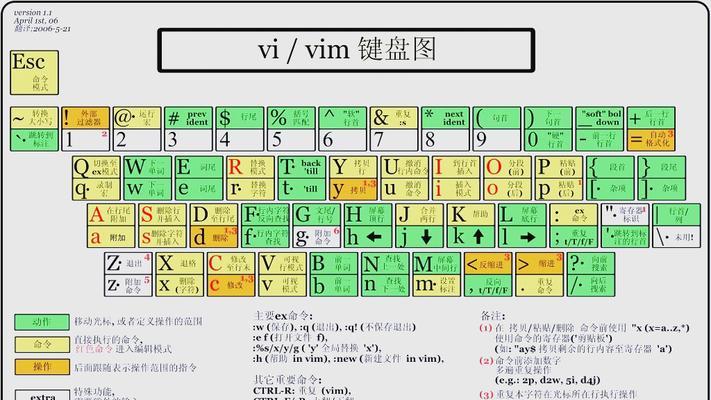
Task: Click the red lowercase s key cell
Action: [162, 236]
